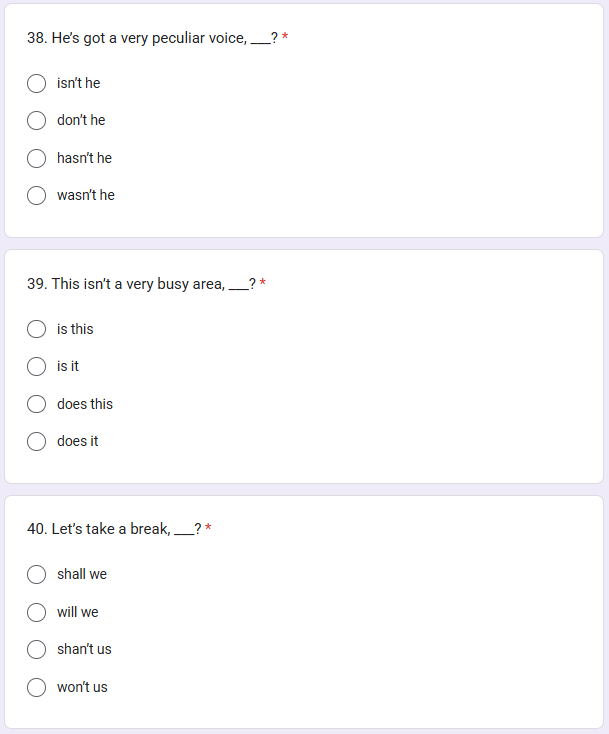Pick "shan't us" option
The height and width of the screenshot is (734, 609).
coord(37,649)
